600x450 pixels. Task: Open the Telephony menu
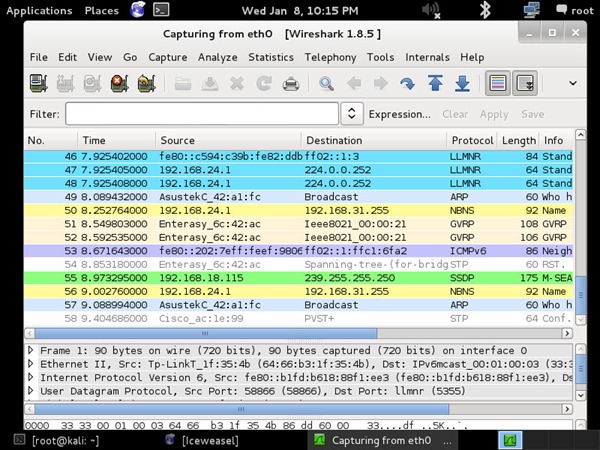point(330,57)
